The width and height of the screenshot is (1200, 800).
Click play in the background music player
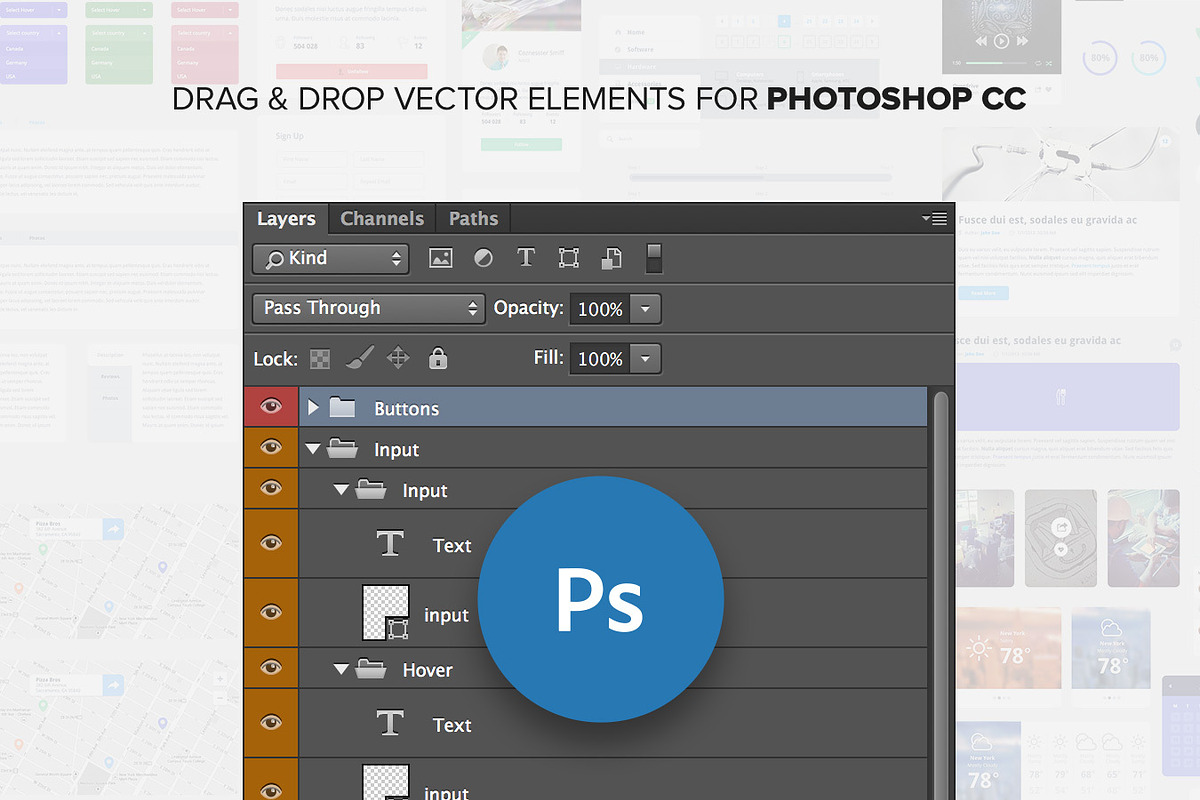click(x=1002, y=41)
